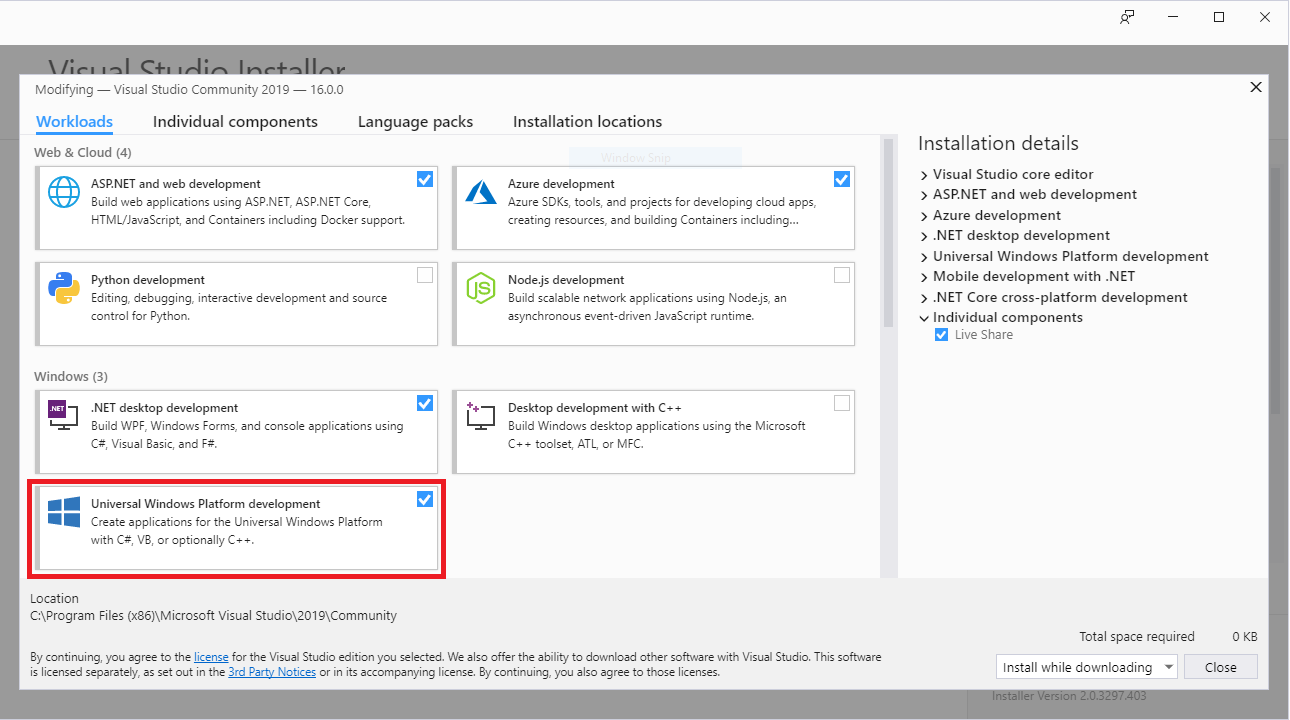Open the Language packs tab

[415, 122]
